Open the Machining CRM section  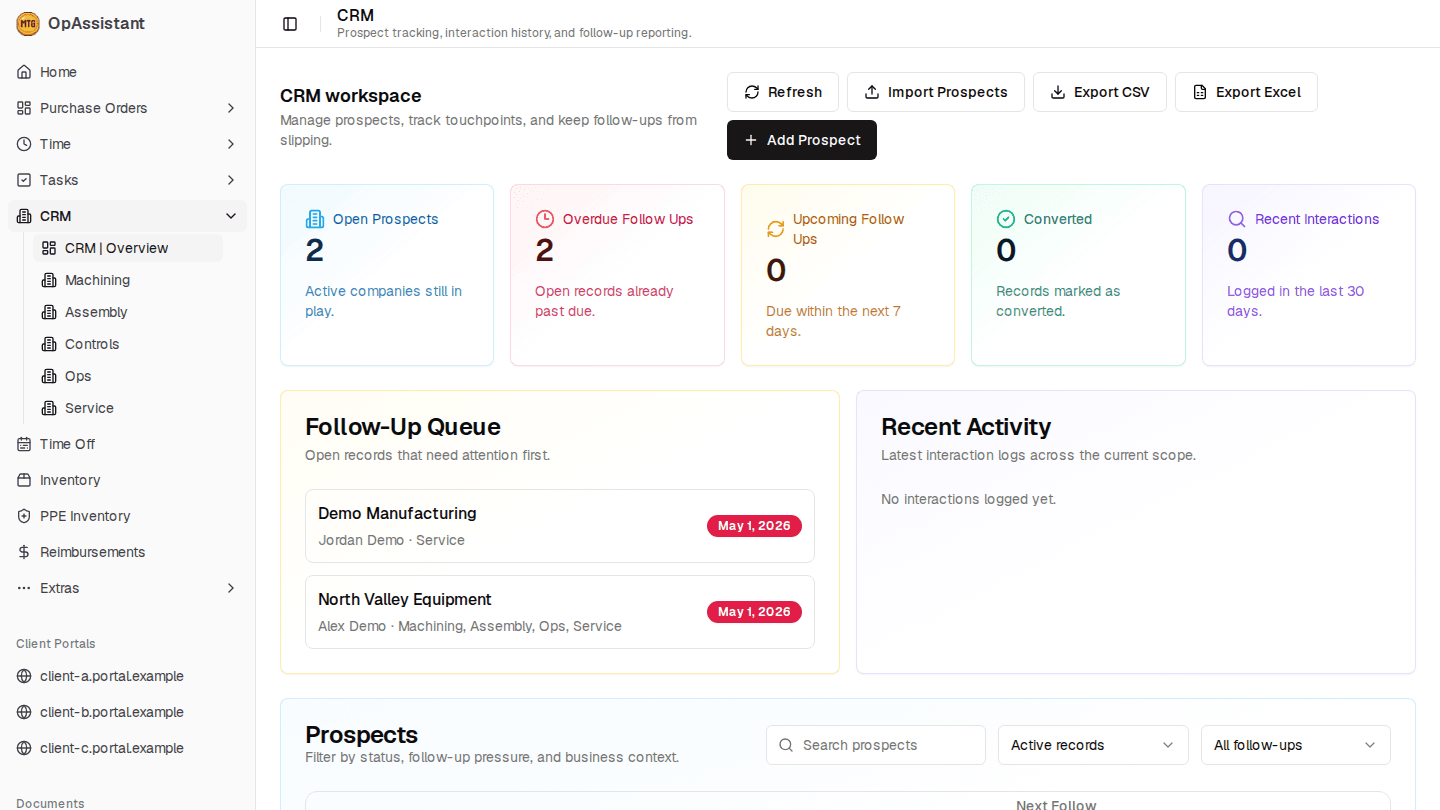[128, 280]
